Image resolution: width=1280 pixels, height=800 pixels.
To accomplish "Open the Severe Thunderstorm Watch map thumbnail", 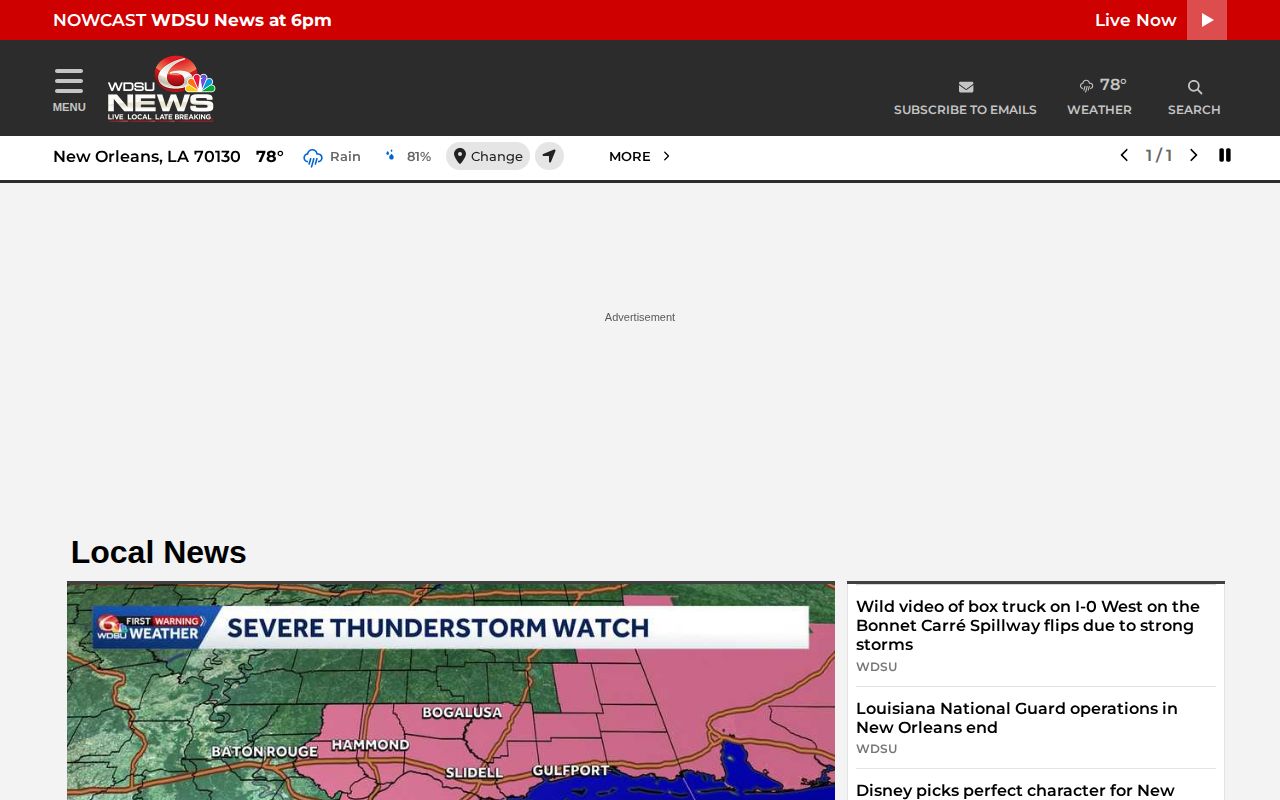I will tap(451, 691).
